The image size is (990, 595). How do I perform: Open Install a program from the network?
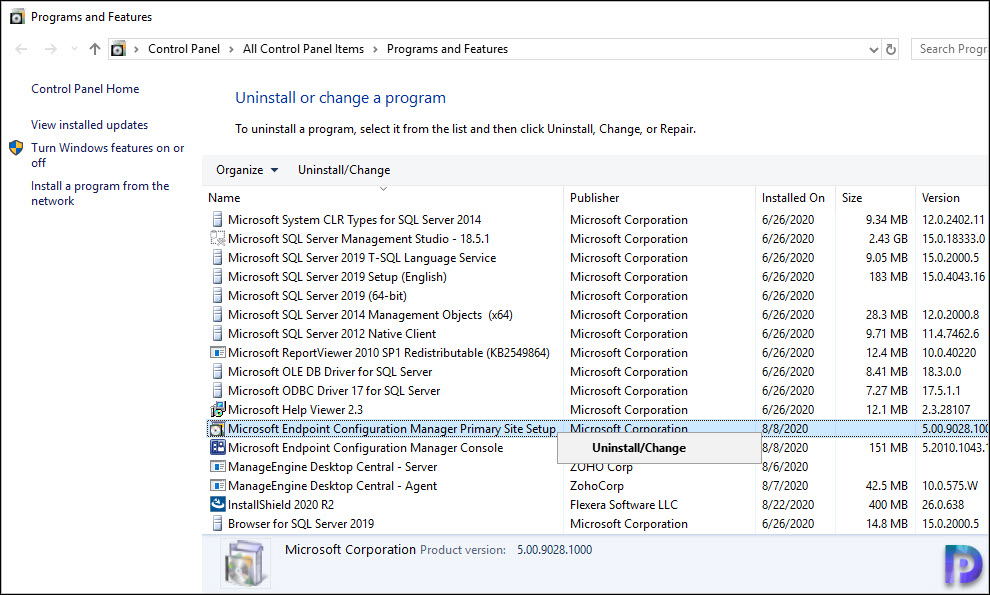tap(100, 193)
